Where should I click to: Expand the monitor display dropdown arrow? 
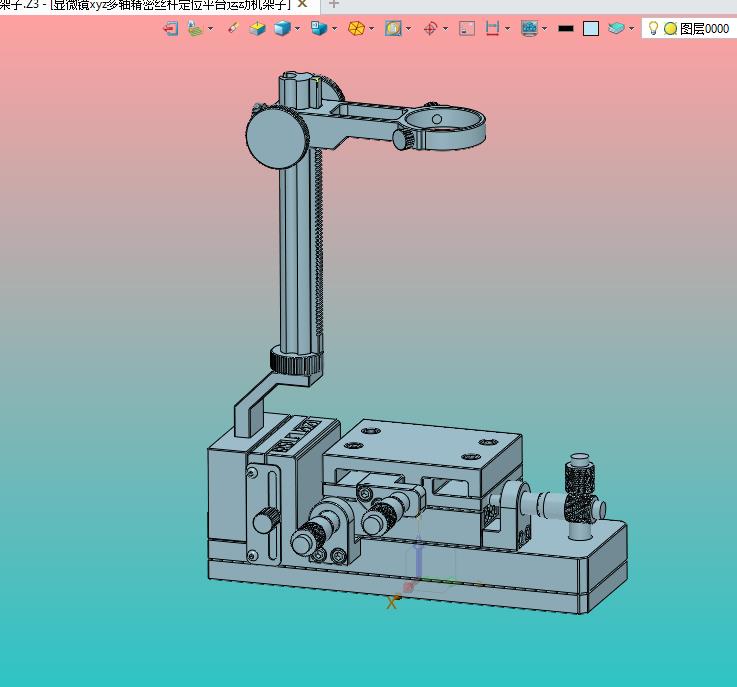[544, 29]
